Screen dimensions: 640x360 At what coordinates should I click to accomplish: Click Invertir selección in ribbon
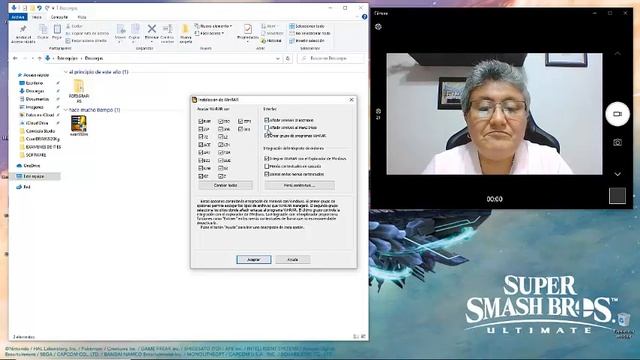[307, 41]
